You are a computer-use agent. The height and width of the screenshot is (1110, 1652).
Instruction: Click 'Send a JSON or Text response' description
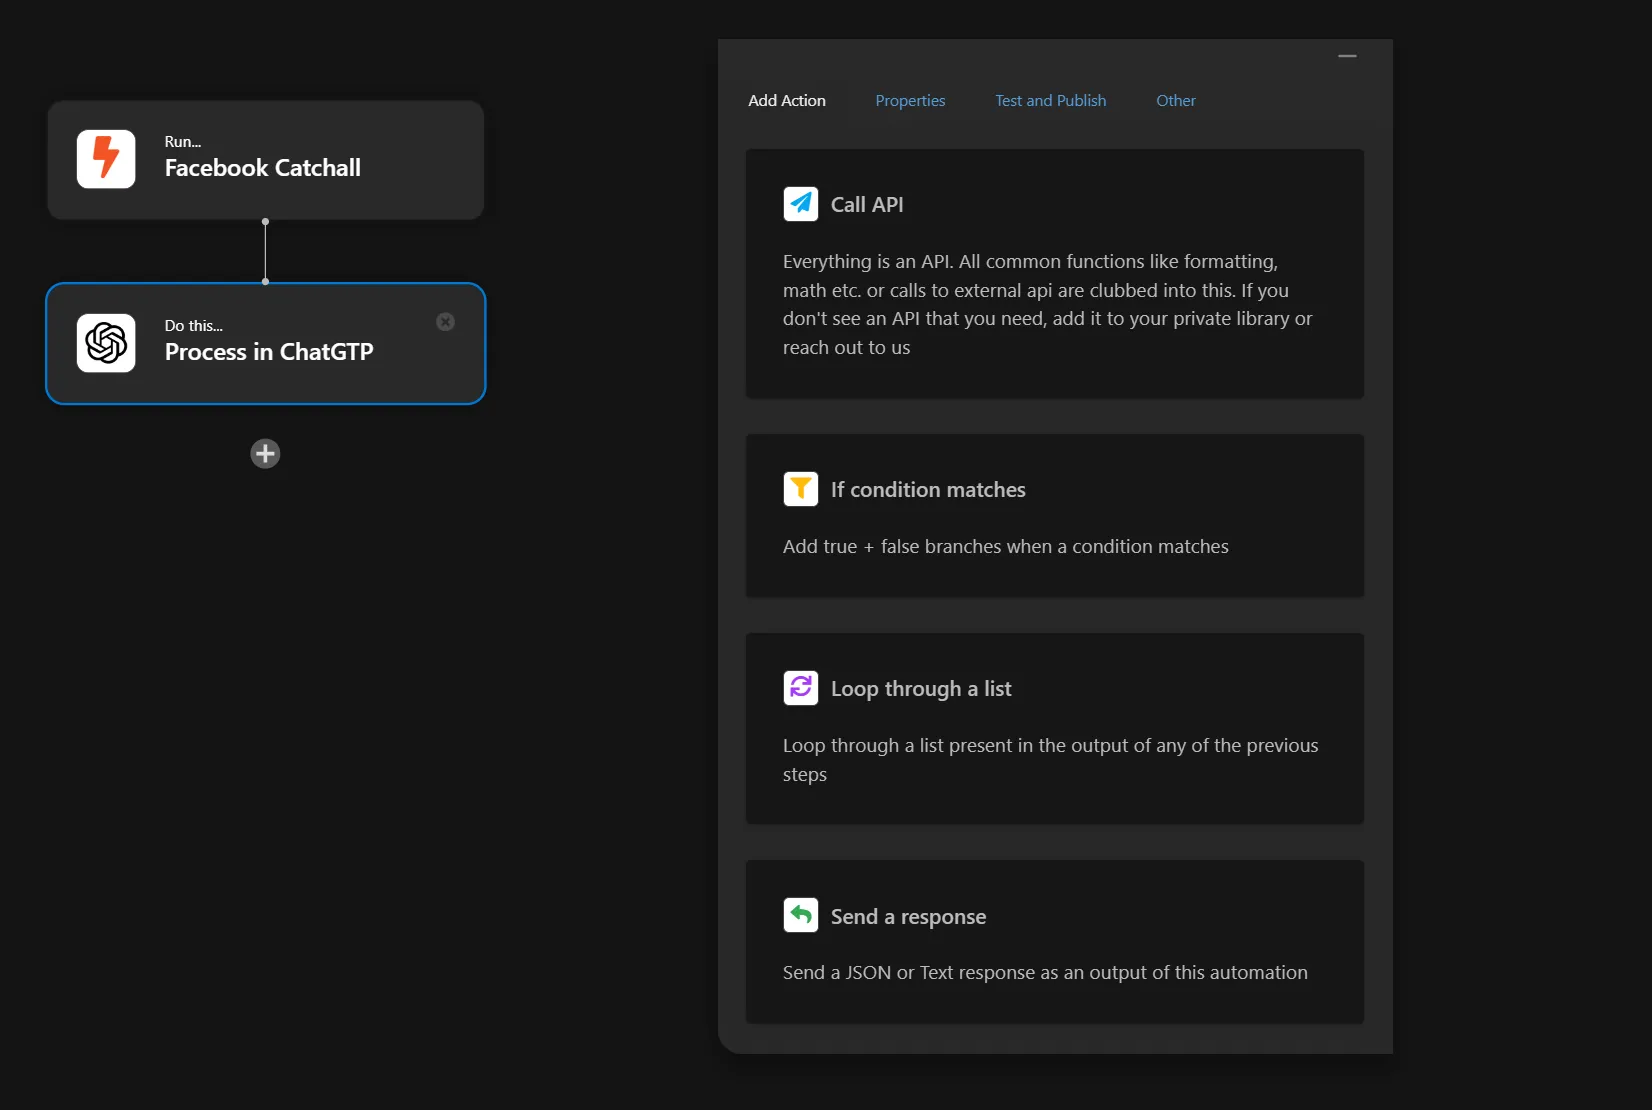tap(1045, 973)
